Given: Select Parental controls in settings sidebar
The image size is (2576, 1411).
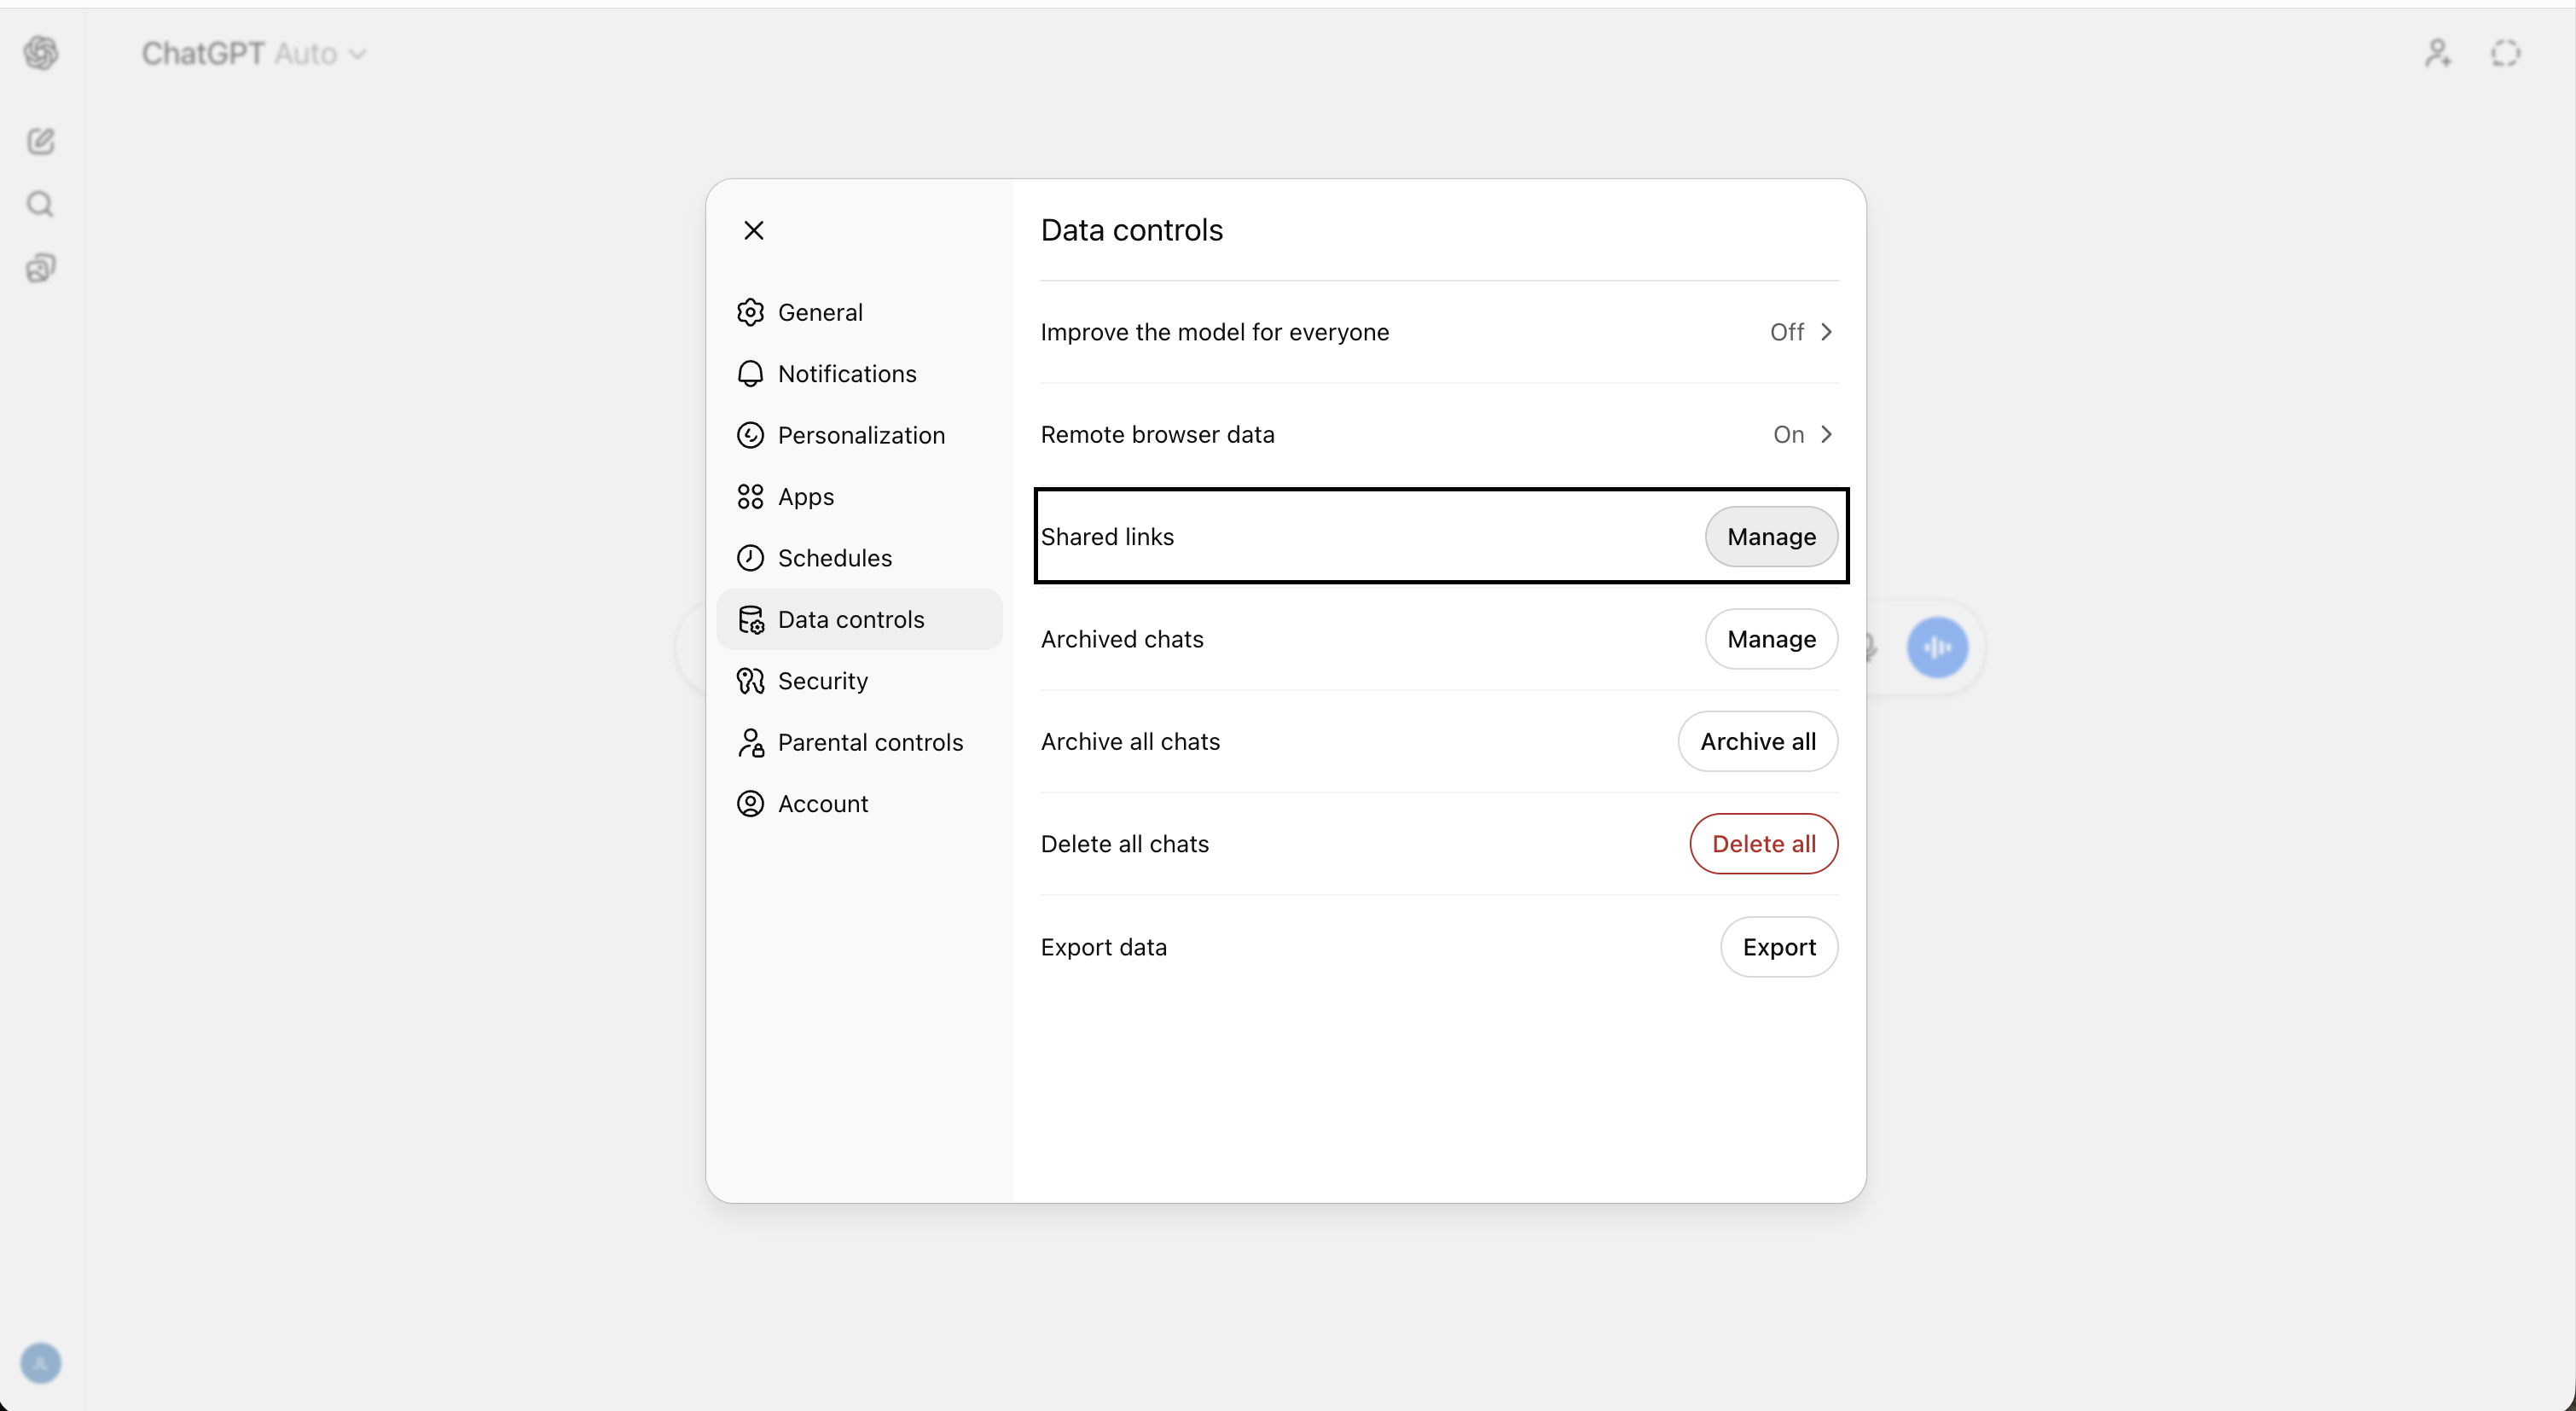Looking at the screenshot, I should pyautogui.click(x=869, y=743).
